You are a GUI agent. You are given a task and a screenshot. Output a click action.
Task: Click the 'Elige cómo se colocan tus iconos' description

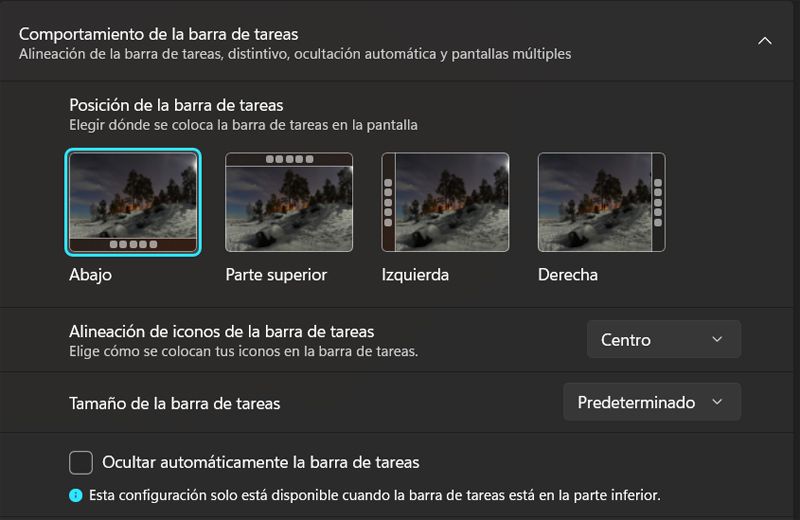point(243,351)
